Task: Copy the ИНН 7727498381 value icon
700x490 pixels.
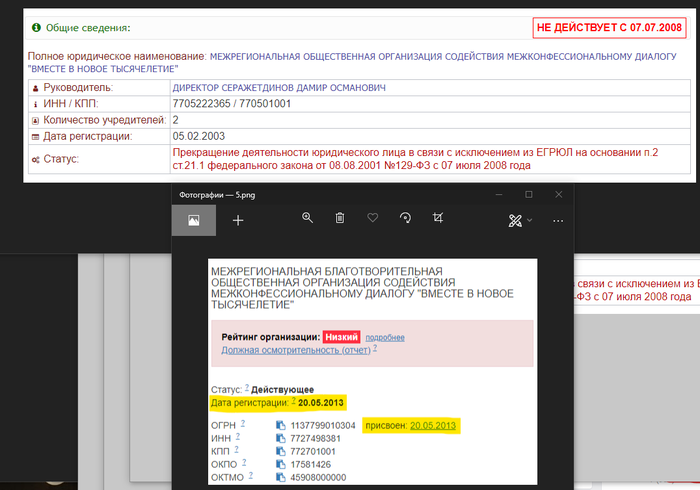Action: click(x=280, y=438)
